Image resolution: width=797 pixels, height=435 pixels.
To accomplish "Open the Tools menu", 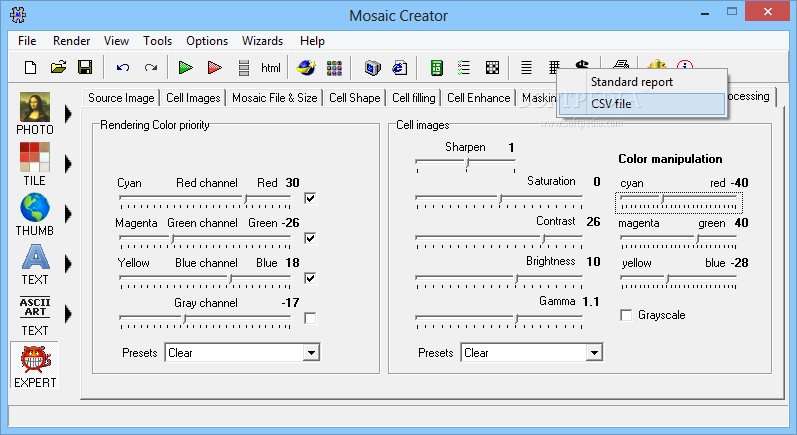I will pyautogui.click(x=158, y=41).
